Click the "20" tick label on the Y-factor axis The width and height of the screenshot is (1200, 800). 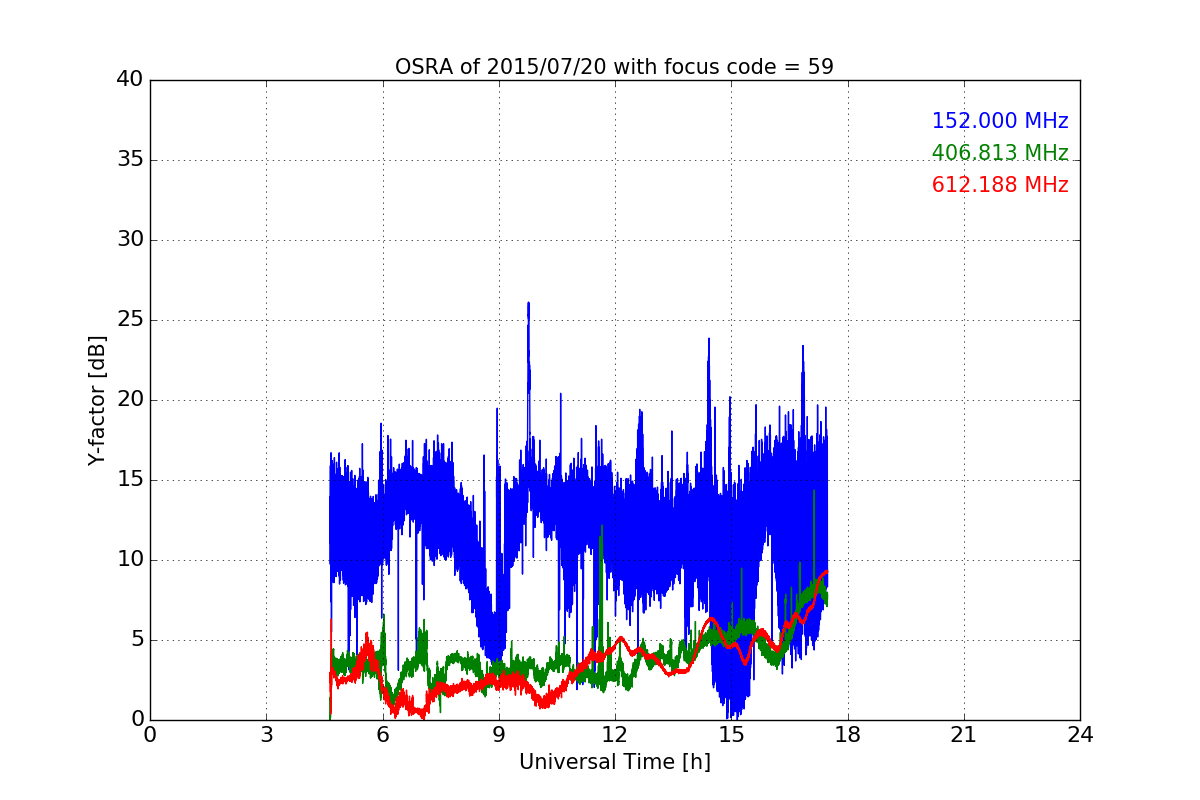pyautogui.click(x=131, y=400)
